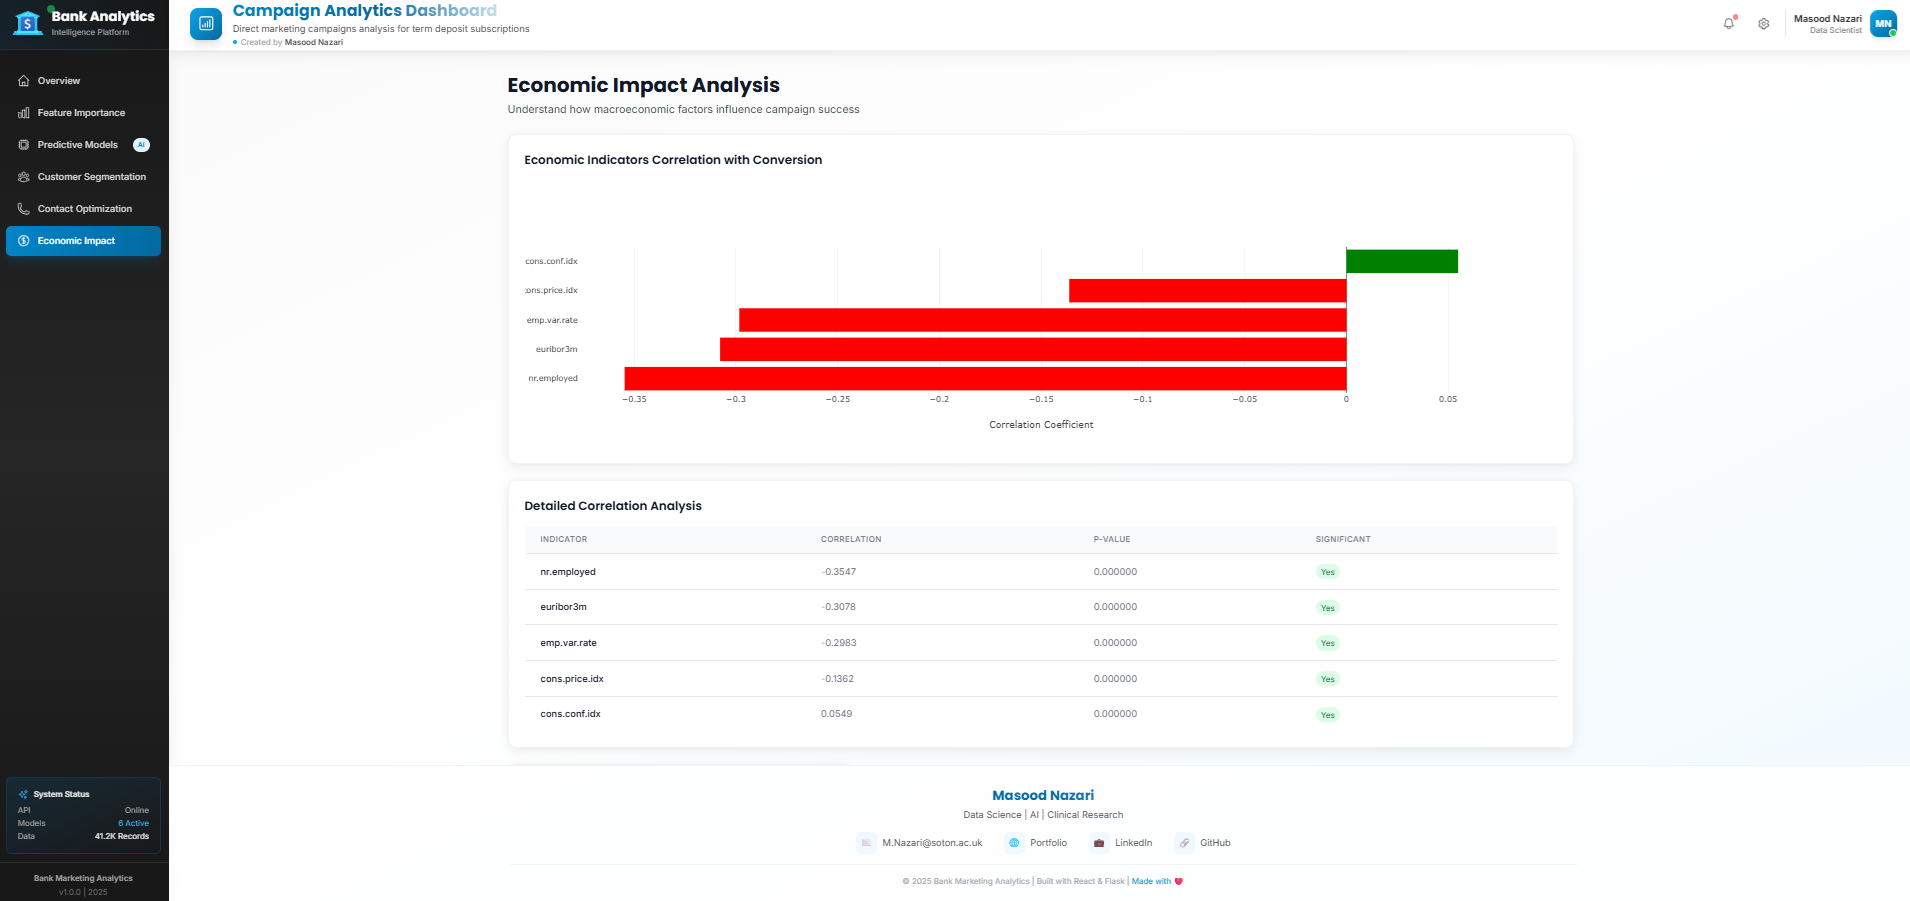Click the phone icon beside Contact Optimization
Screen dimensions: 1910x901
coord(23,209)
